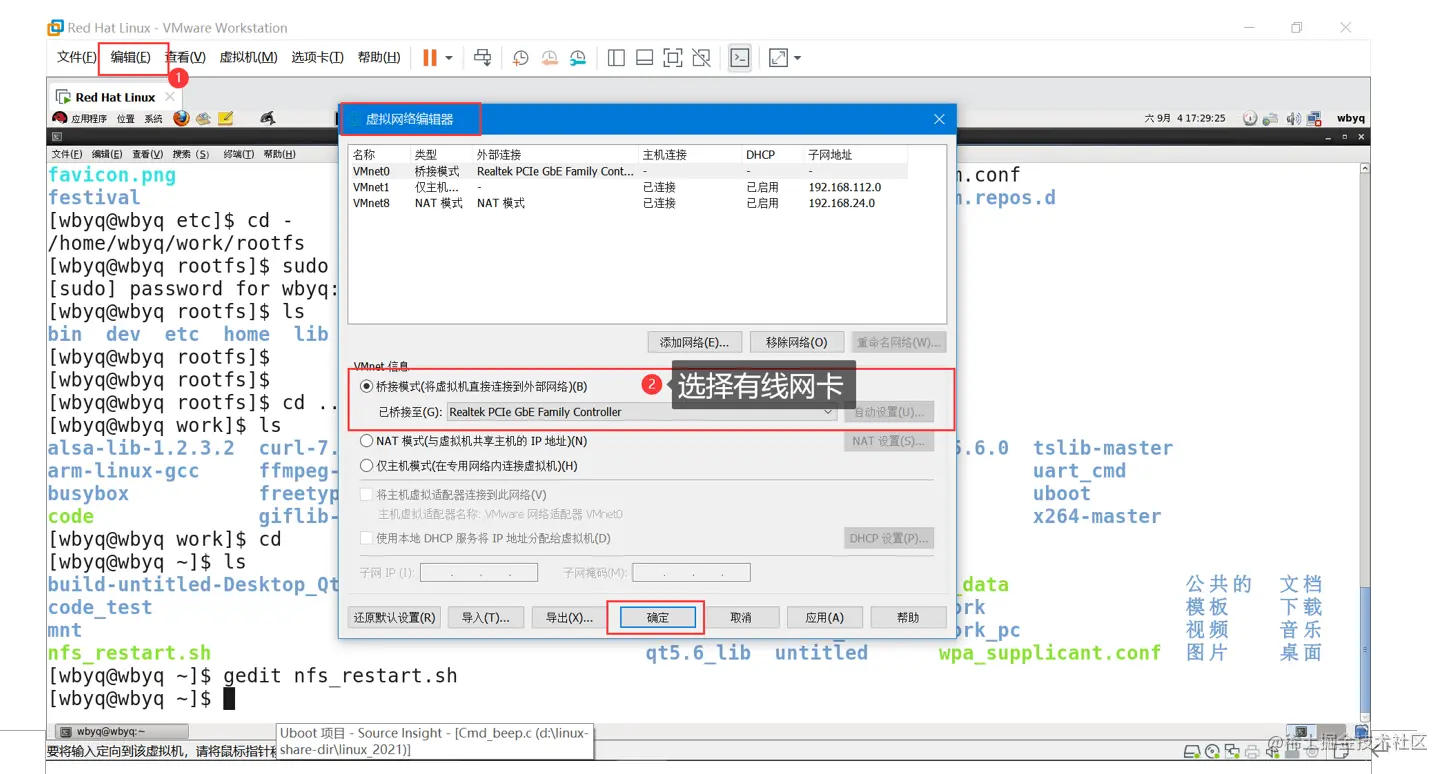
Task: Click the orange pause VM icon
Action: coord(430,58)
